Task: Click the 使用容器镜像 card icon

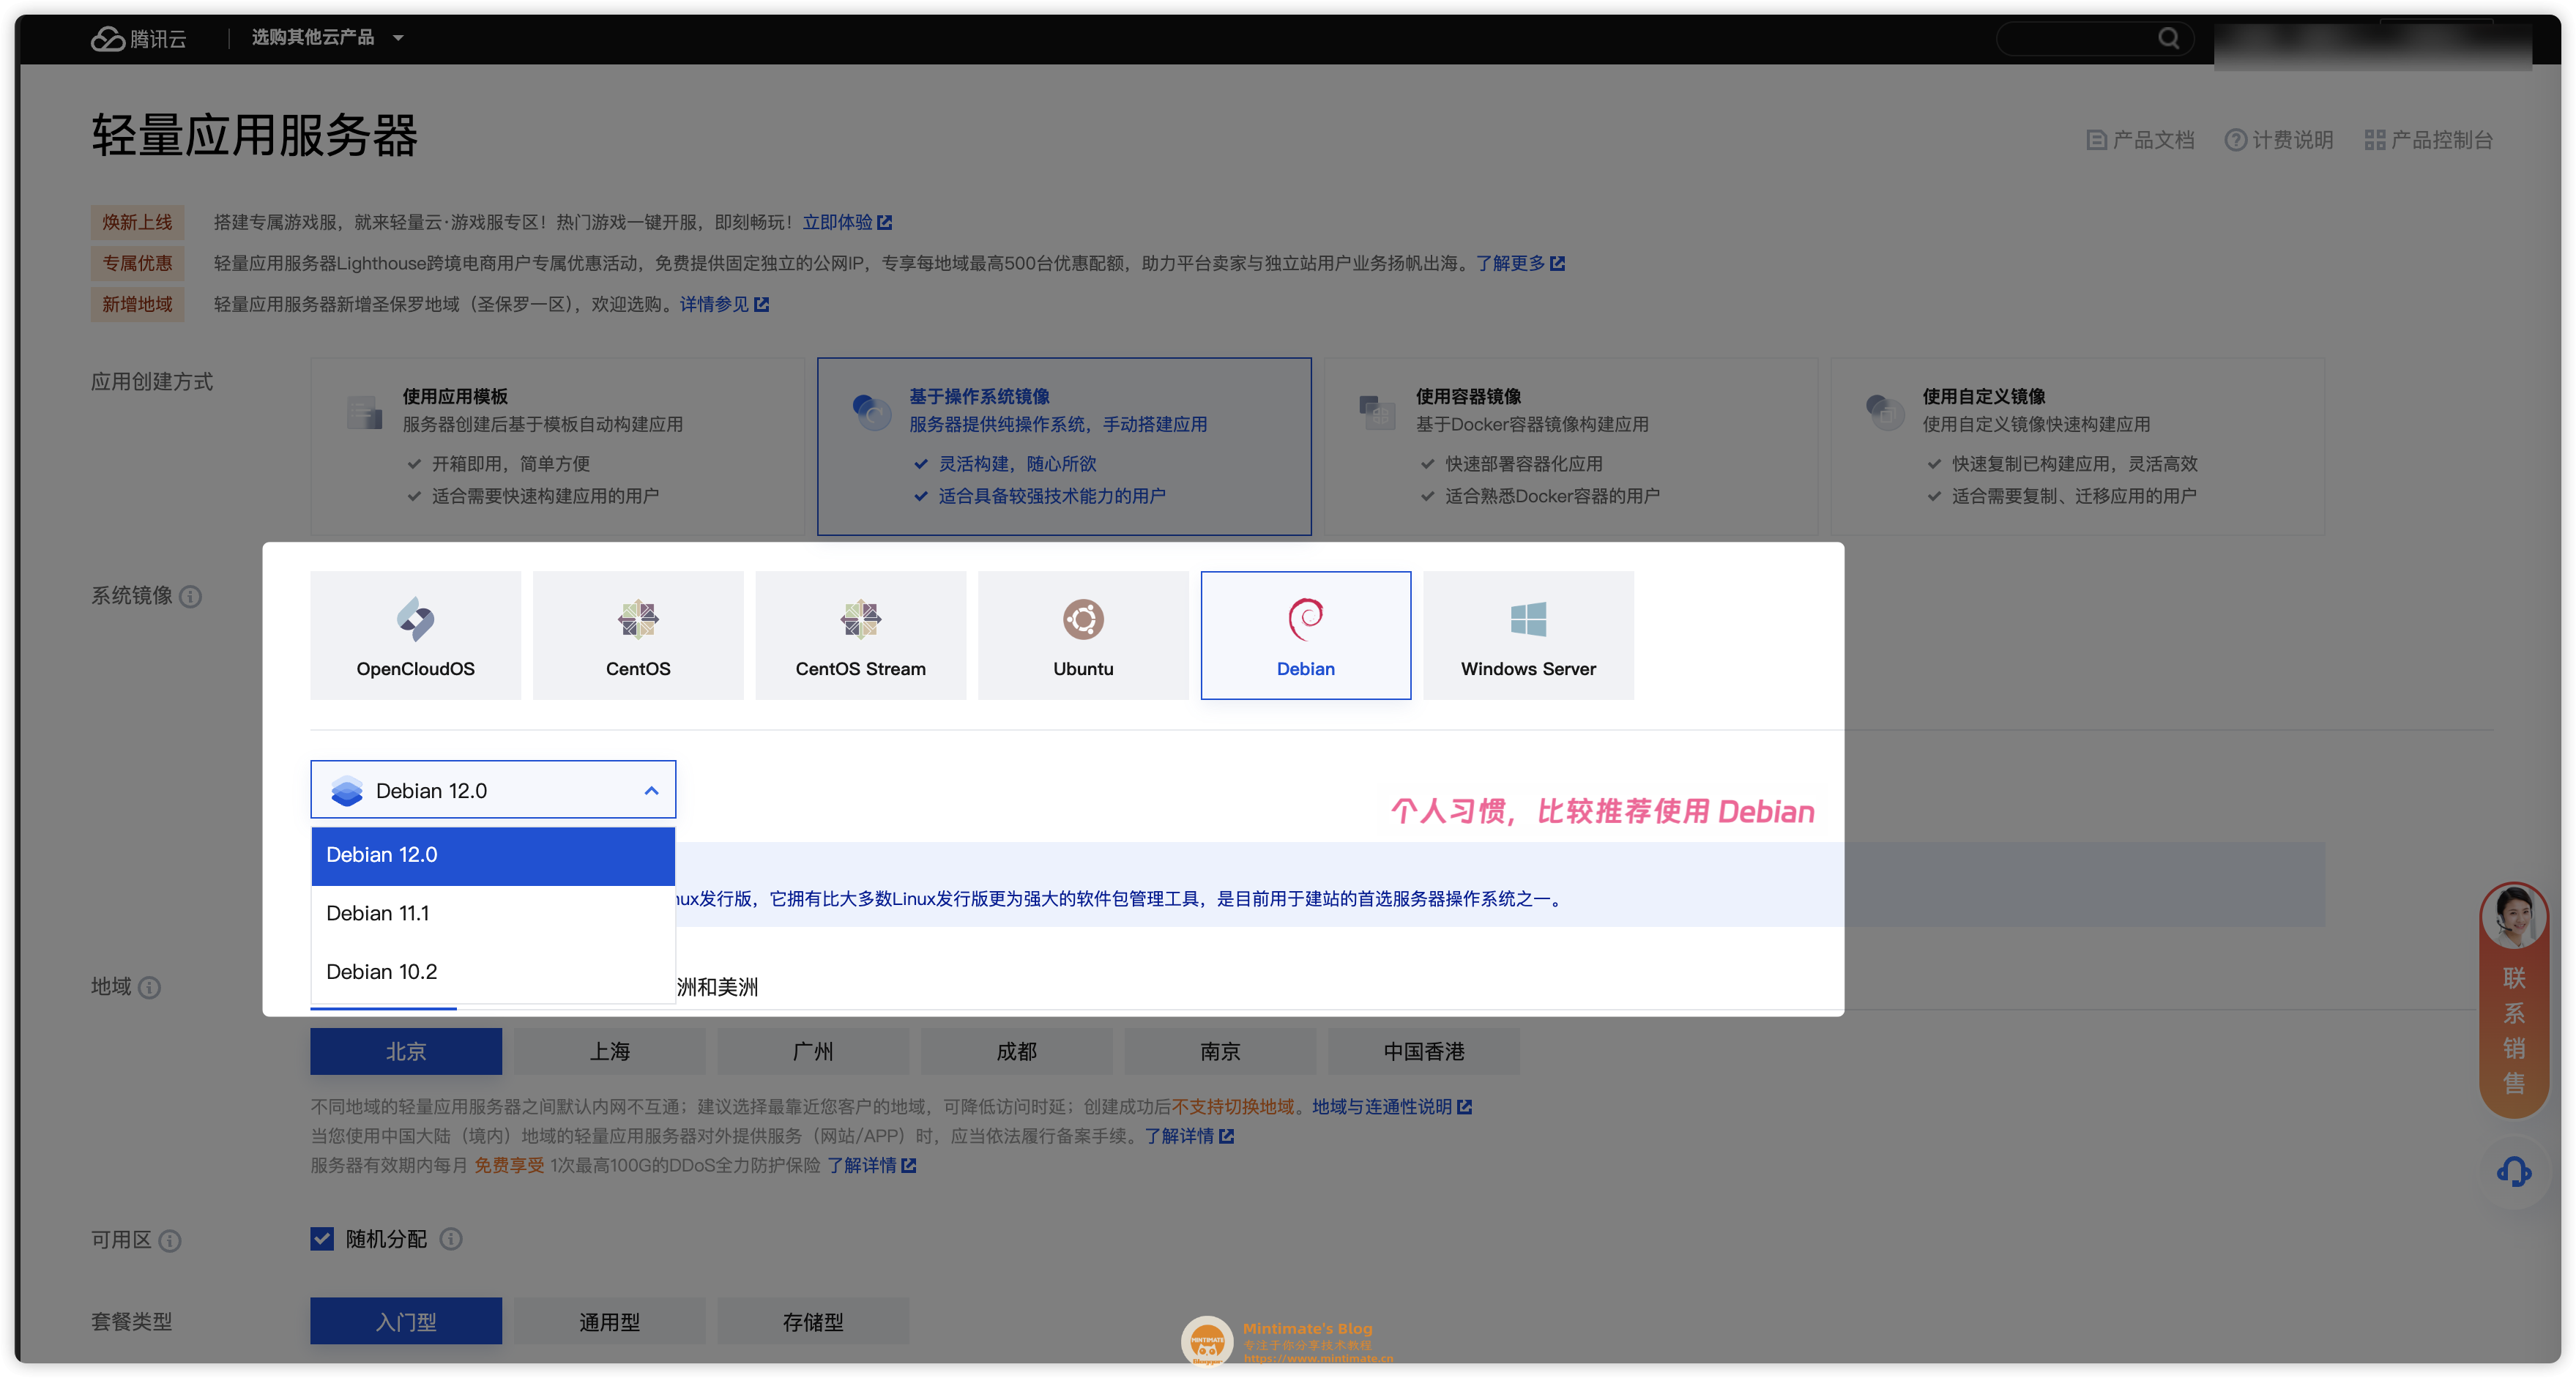Action: click(1377, 412)
